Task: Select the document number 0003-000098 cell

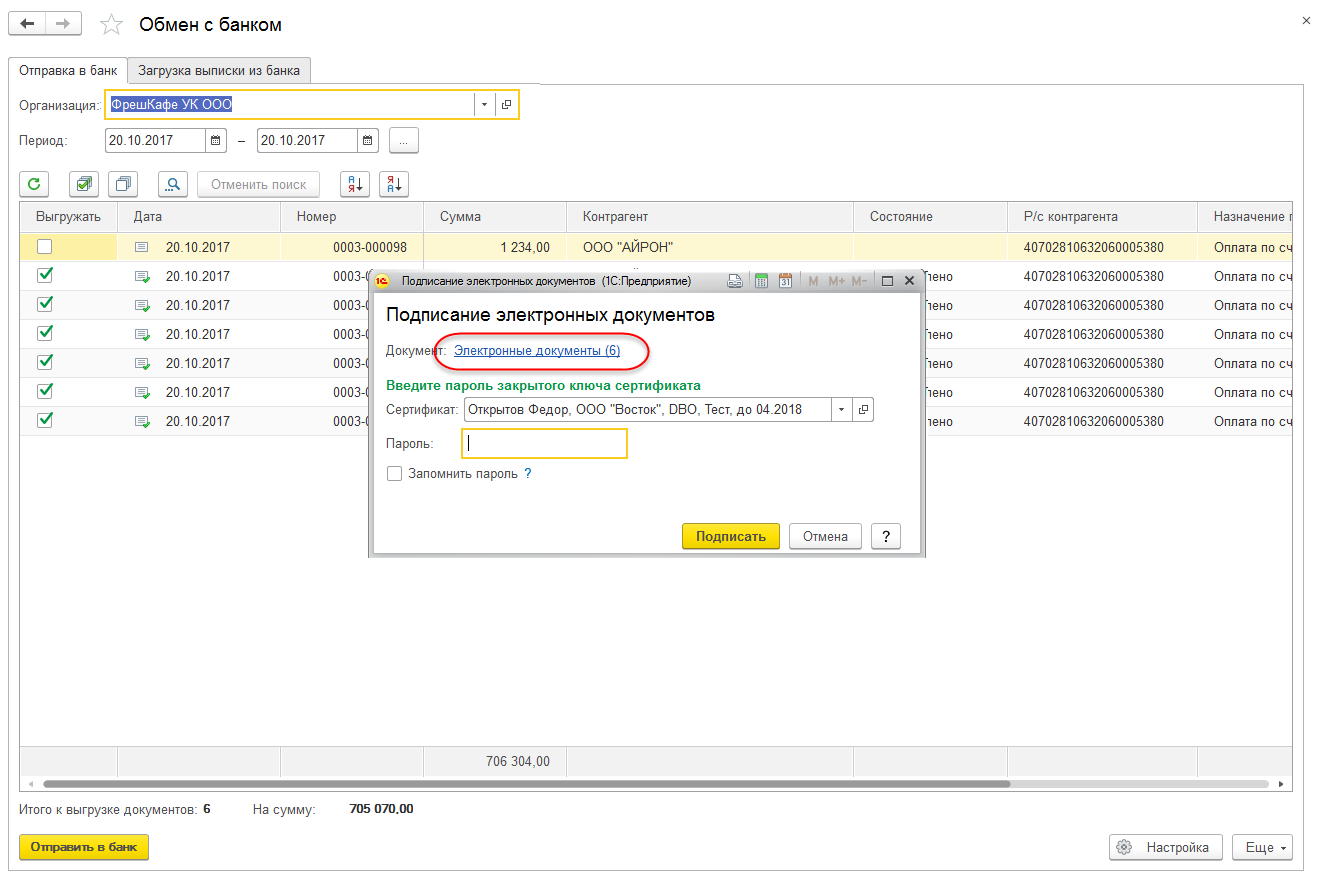Action: 352,247
